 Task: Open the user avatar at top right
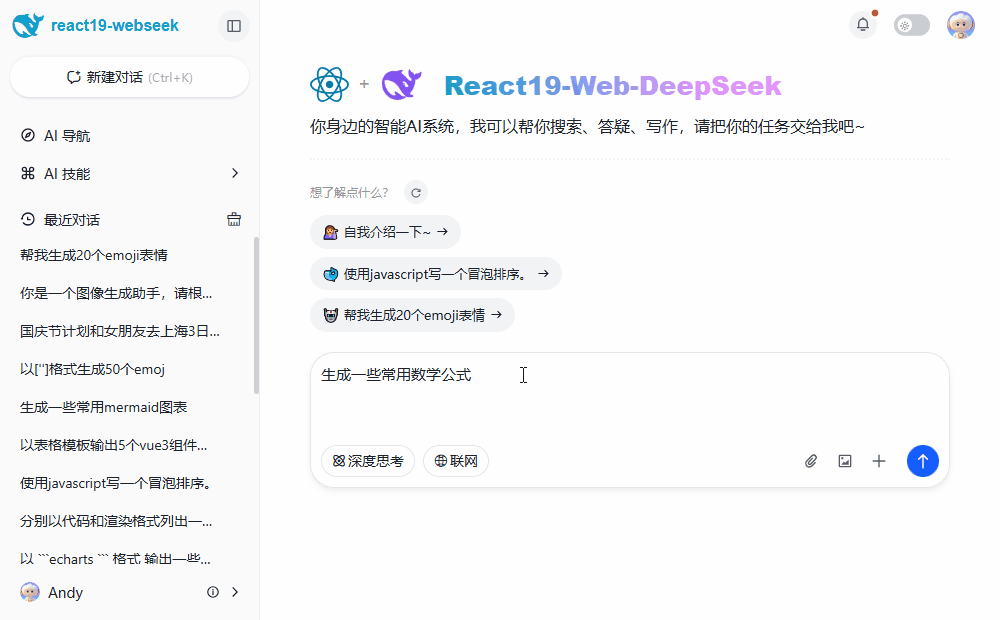(x=960, y=26)
